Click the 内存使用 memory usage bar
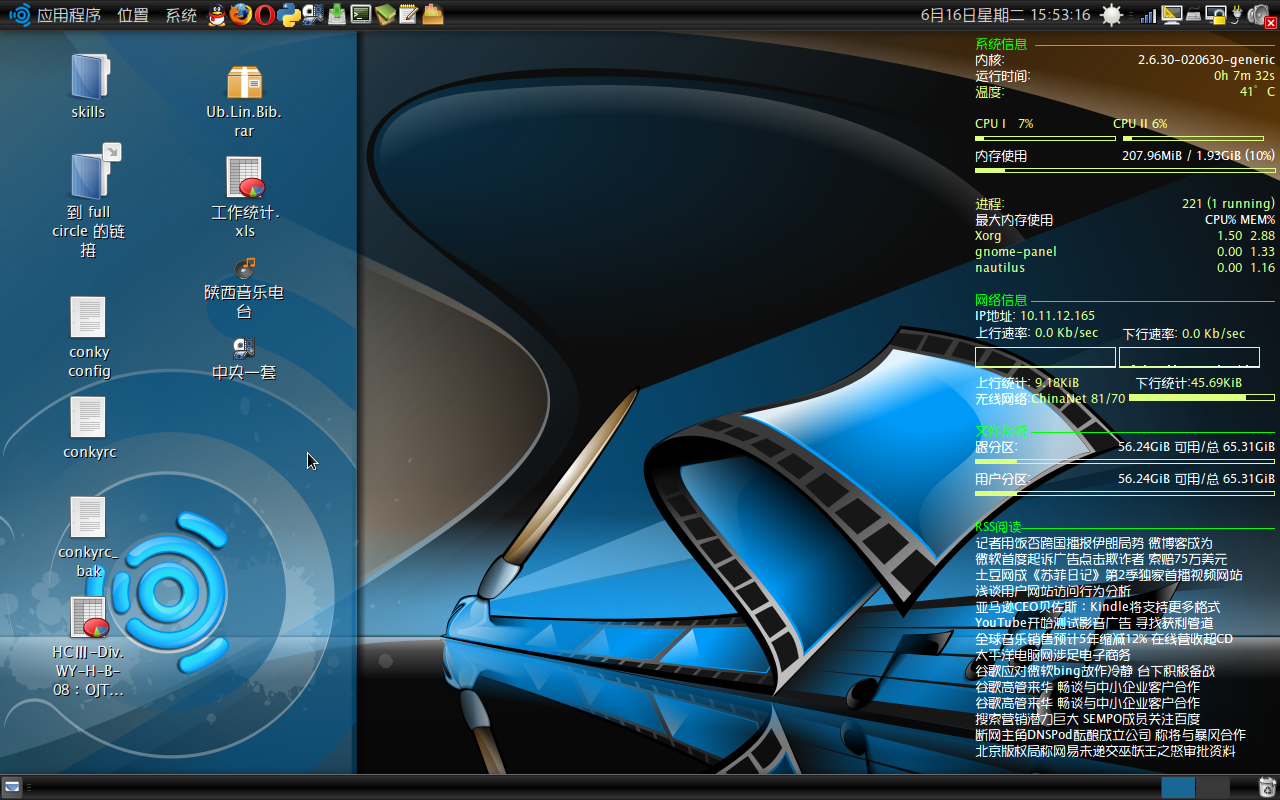 pos(1125,171)
